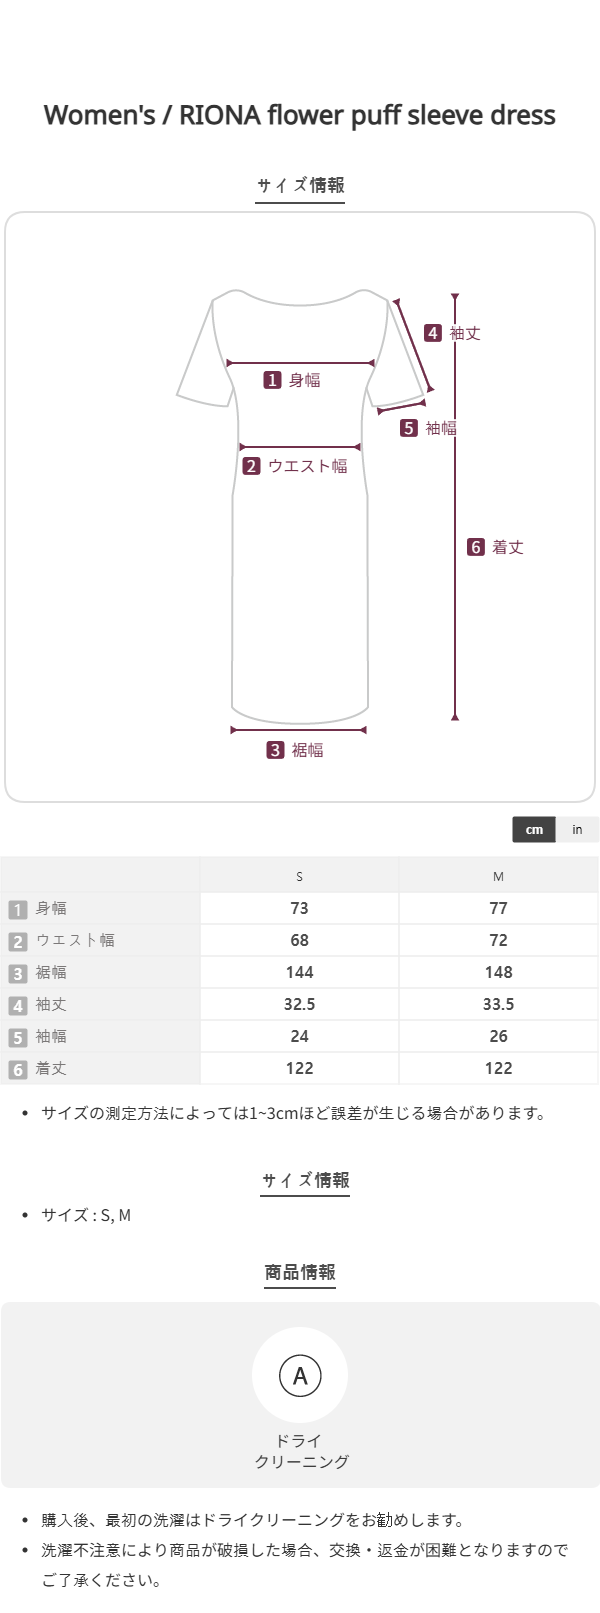Click the number 6 badge in the size table
Image resolution: width=600 pixels, height=1613 pixels.
(18, 1069)
